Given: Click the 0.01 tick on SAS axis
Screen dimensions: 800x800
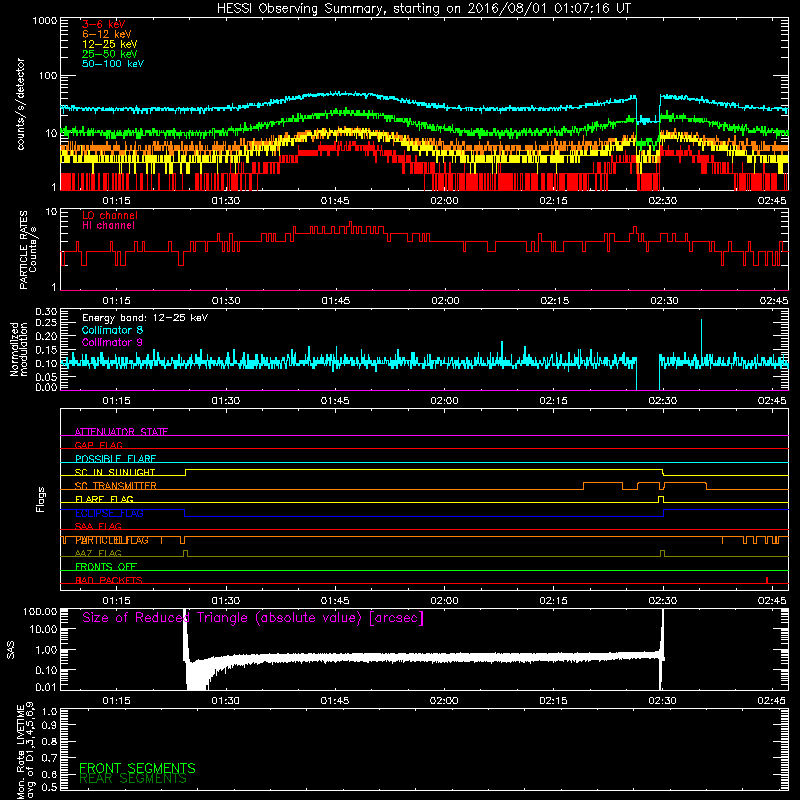Looking at the screenshot, I should coord(46,687).
